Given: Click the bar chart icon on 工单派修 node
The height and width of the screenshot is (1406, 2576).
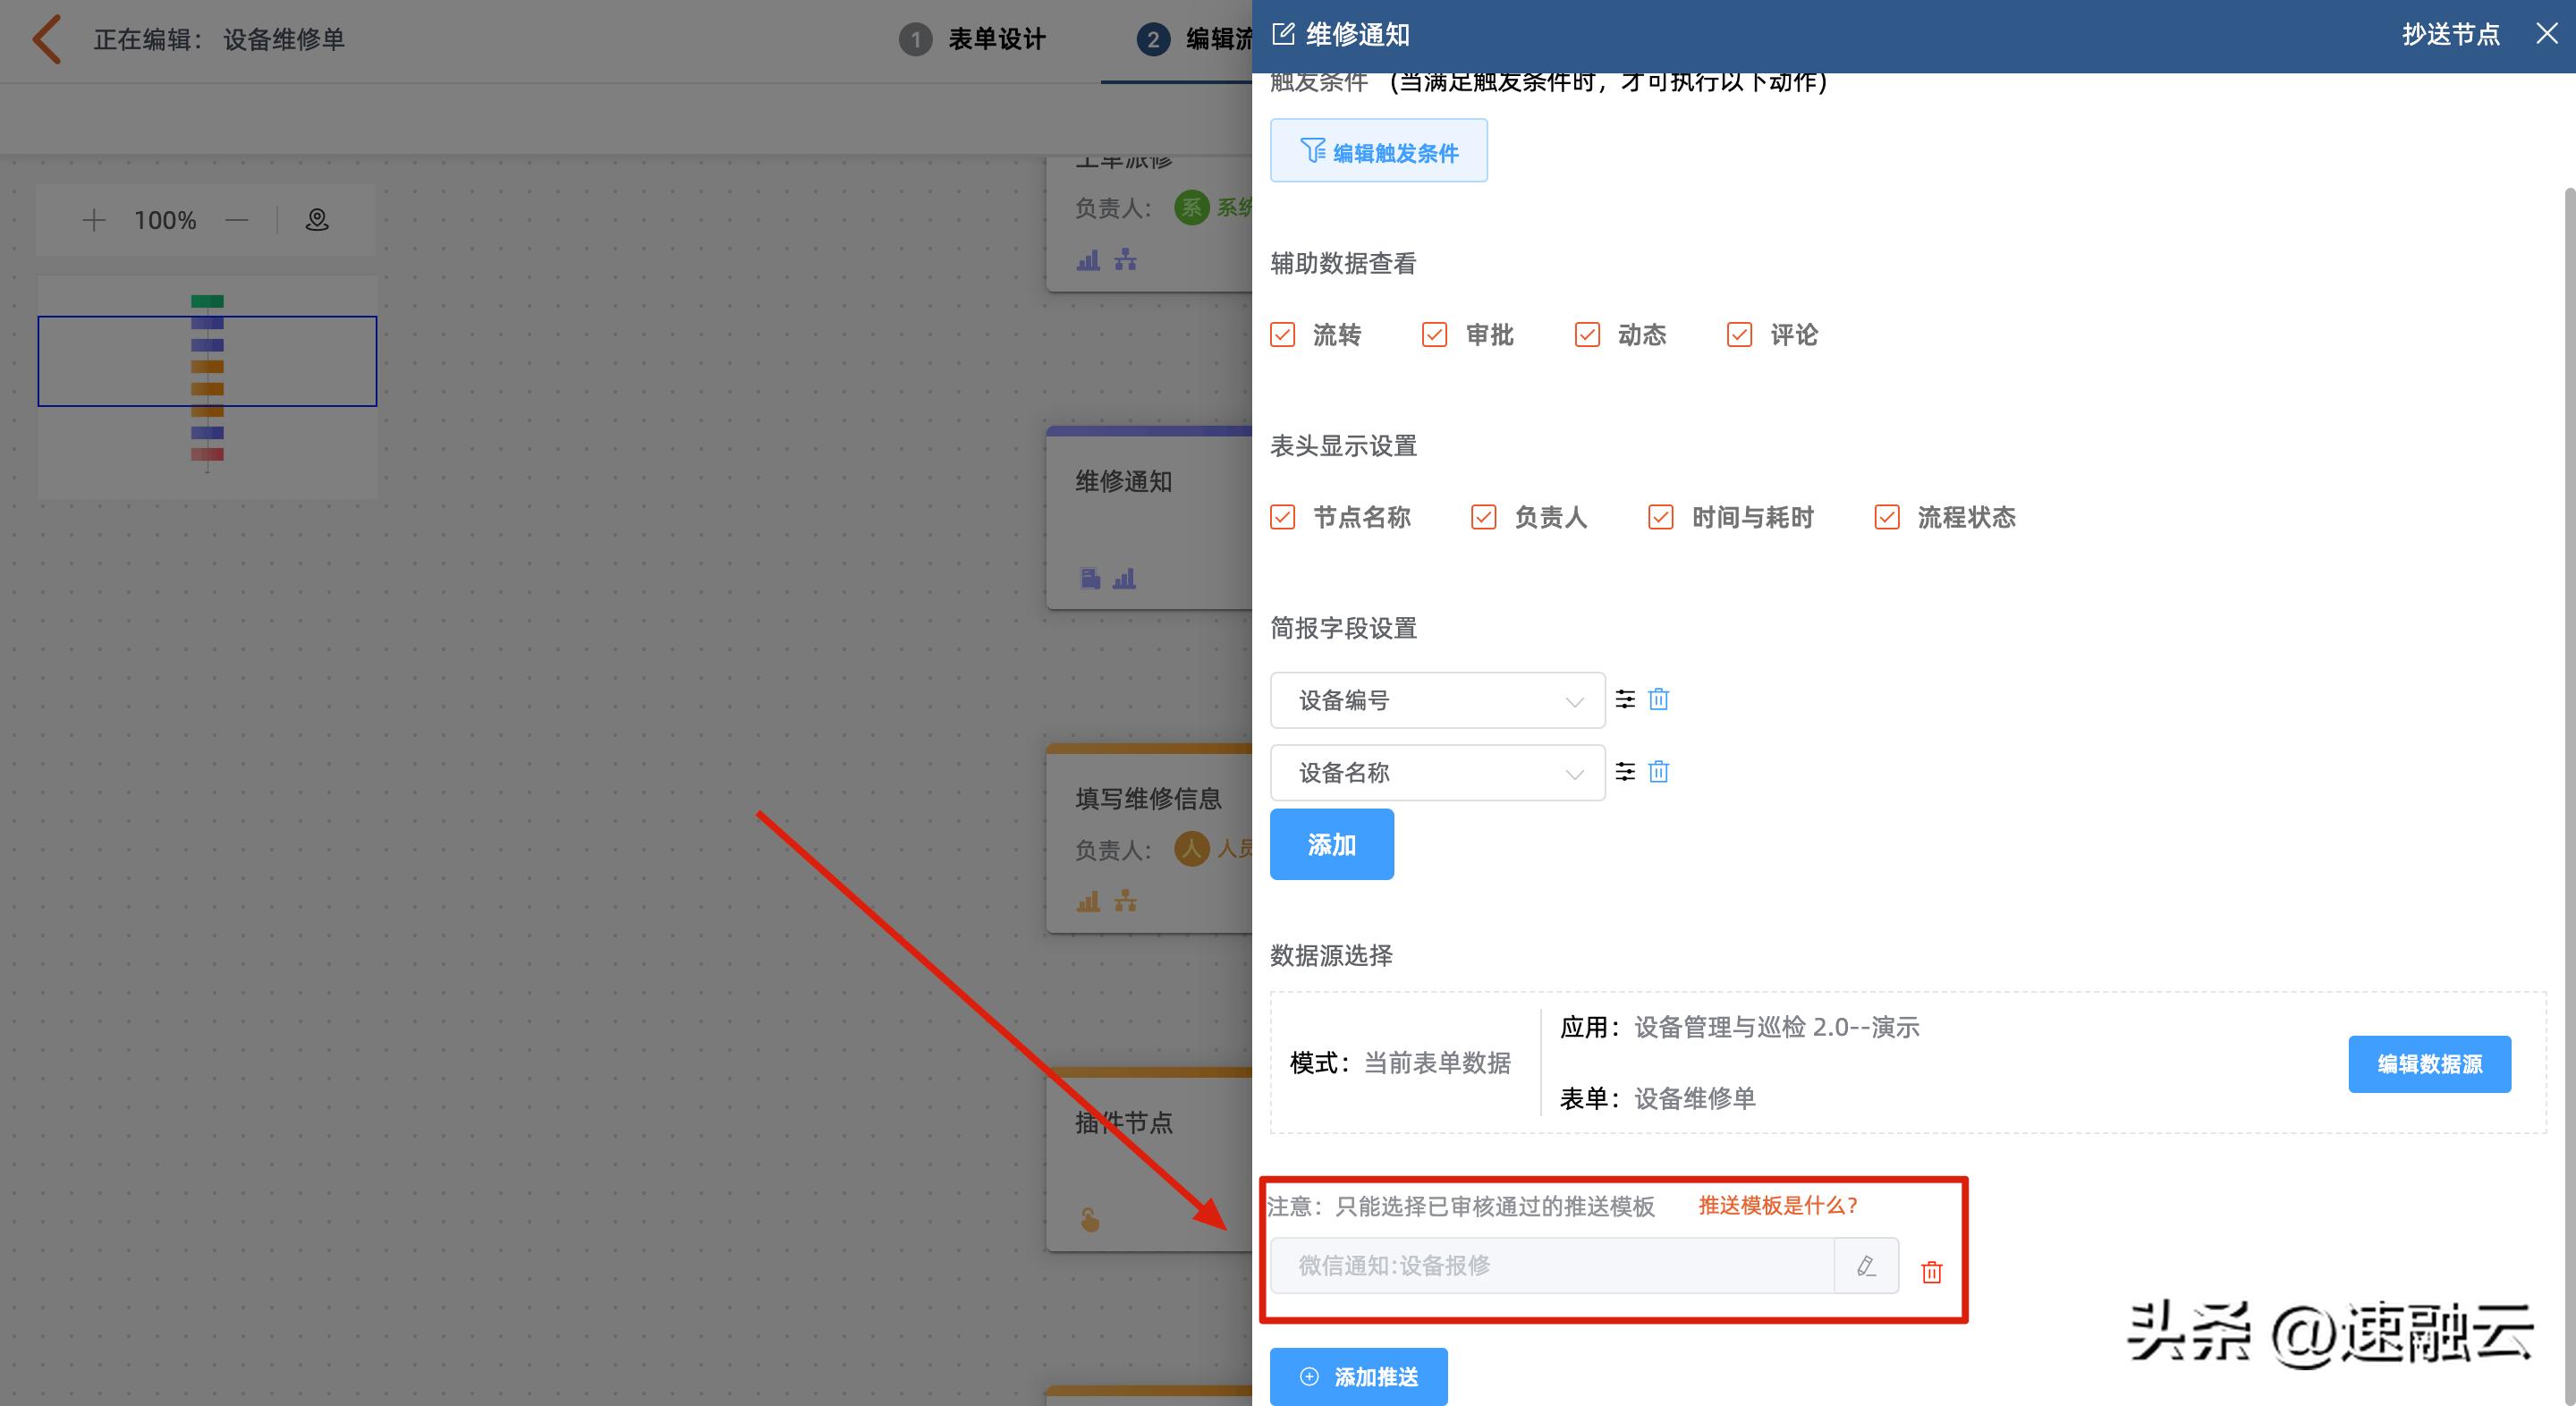Looking at the screenshot, I should pos(1087,260).
